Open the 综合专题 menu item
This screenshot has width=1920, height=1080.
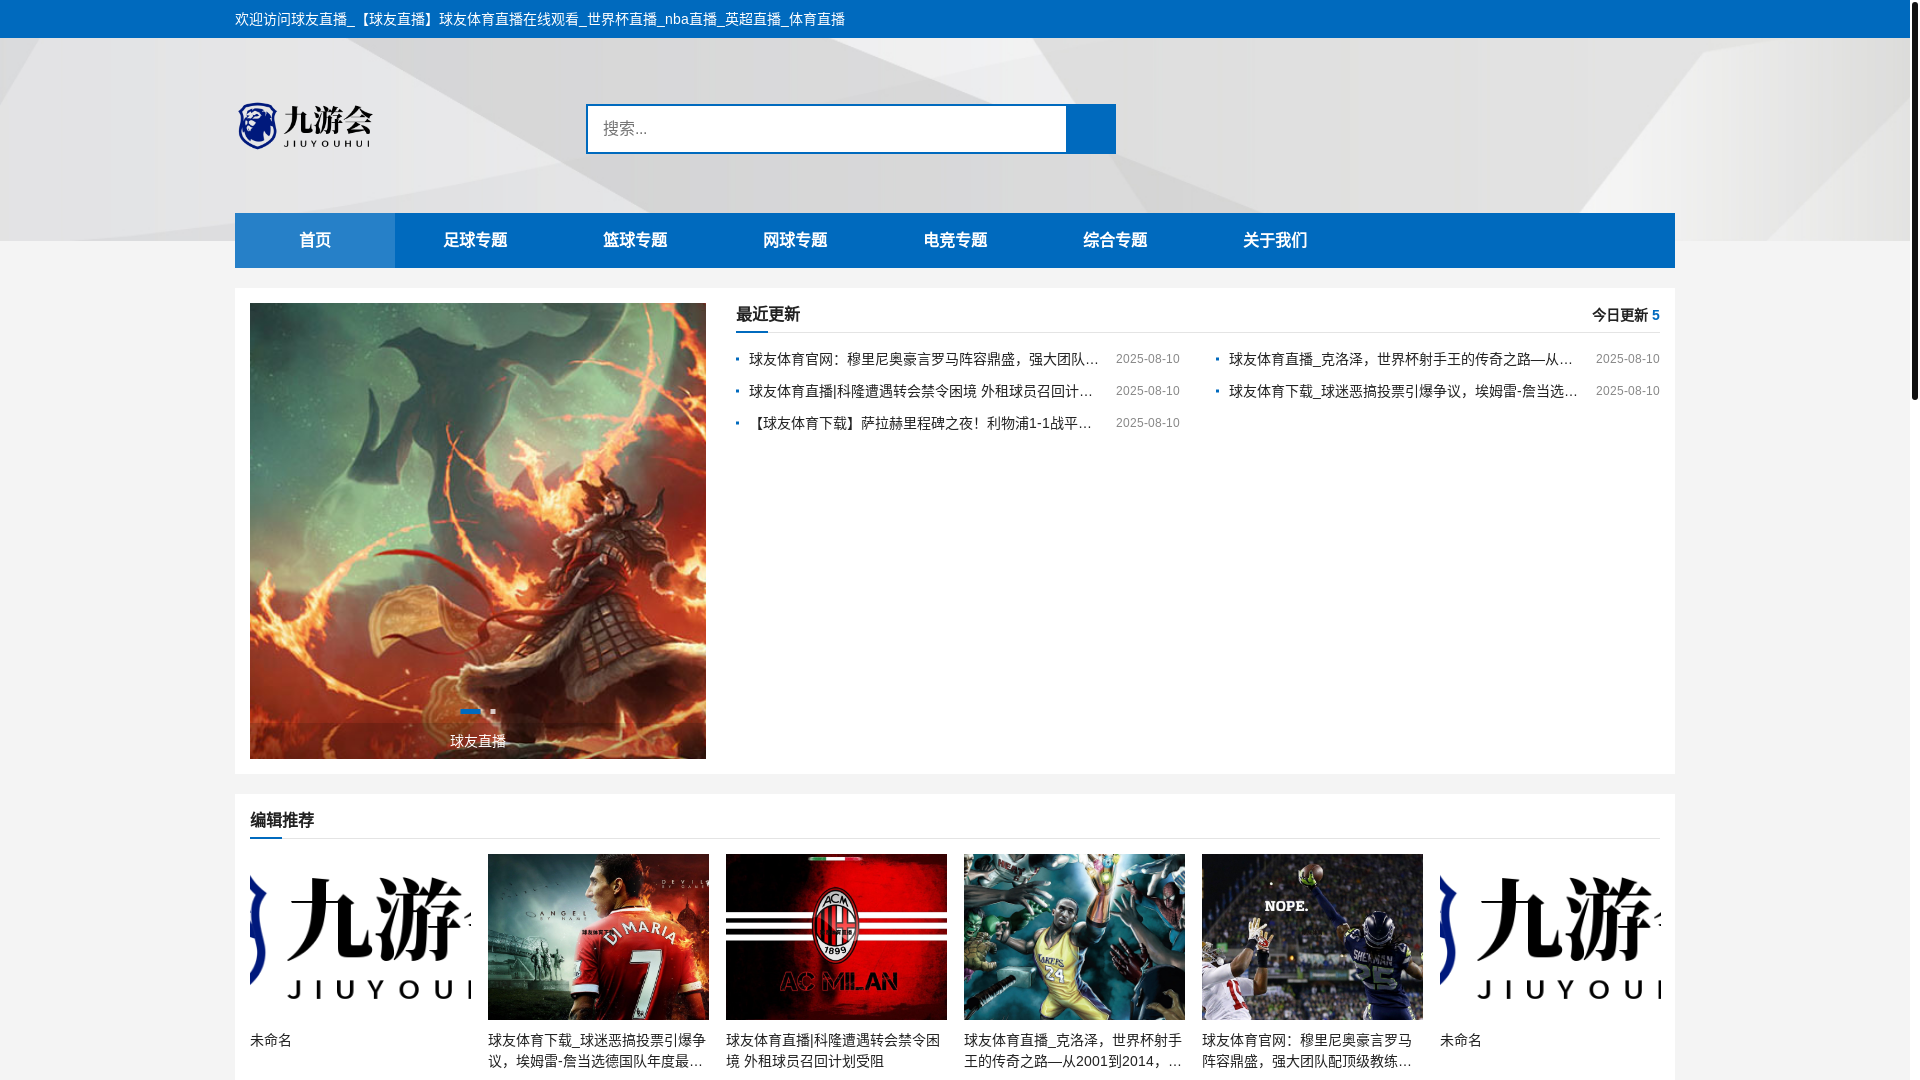point(1115,240)
